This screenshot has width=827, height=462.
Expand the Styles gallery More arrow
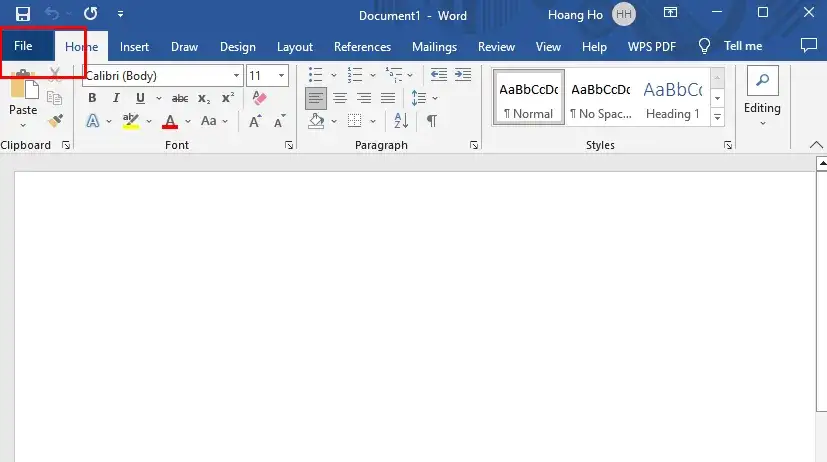[717, 117]
